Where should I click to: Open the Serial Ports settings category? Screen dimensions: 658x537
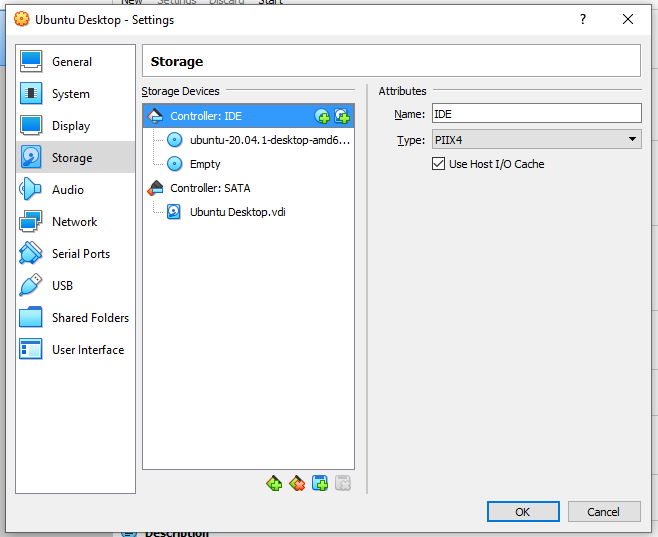point(76,253)
